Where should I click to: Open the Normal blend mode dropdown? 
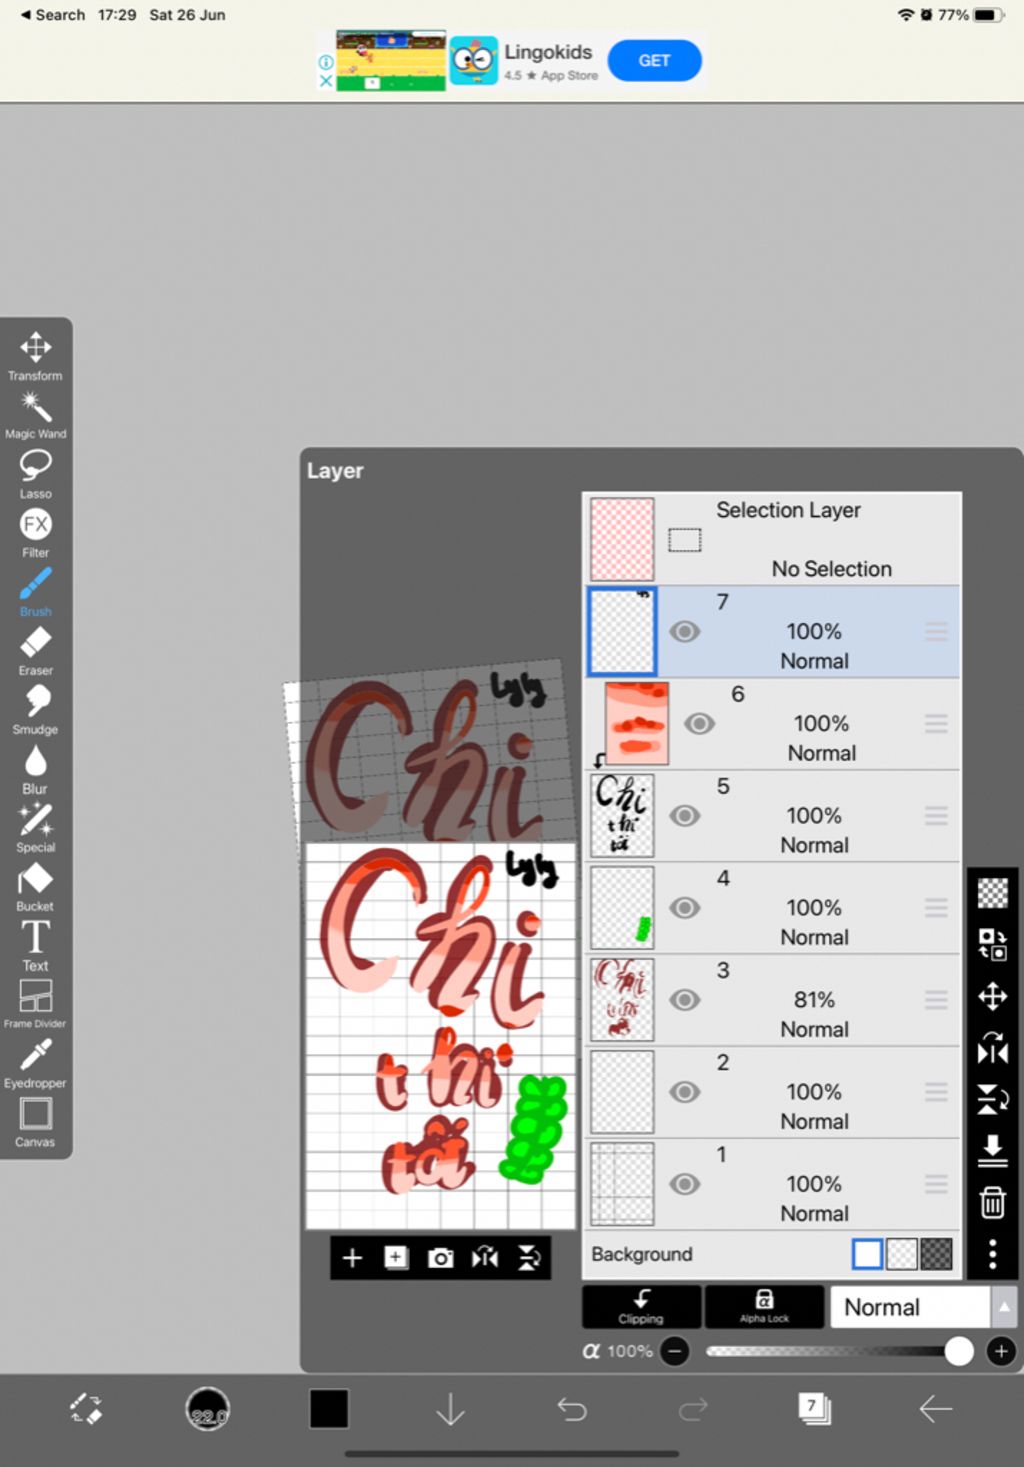(909, 1307)
